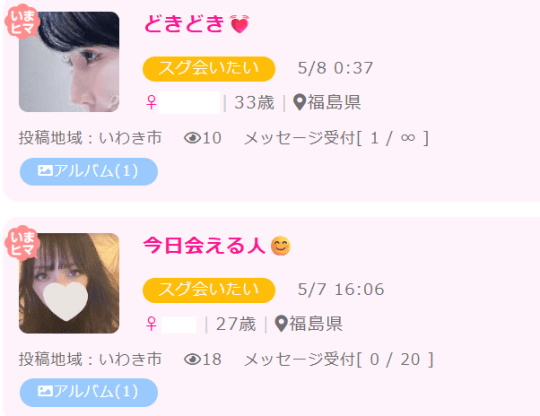Click the female symbol on first profile
This screenshot has height=416, width=540.
151,102
